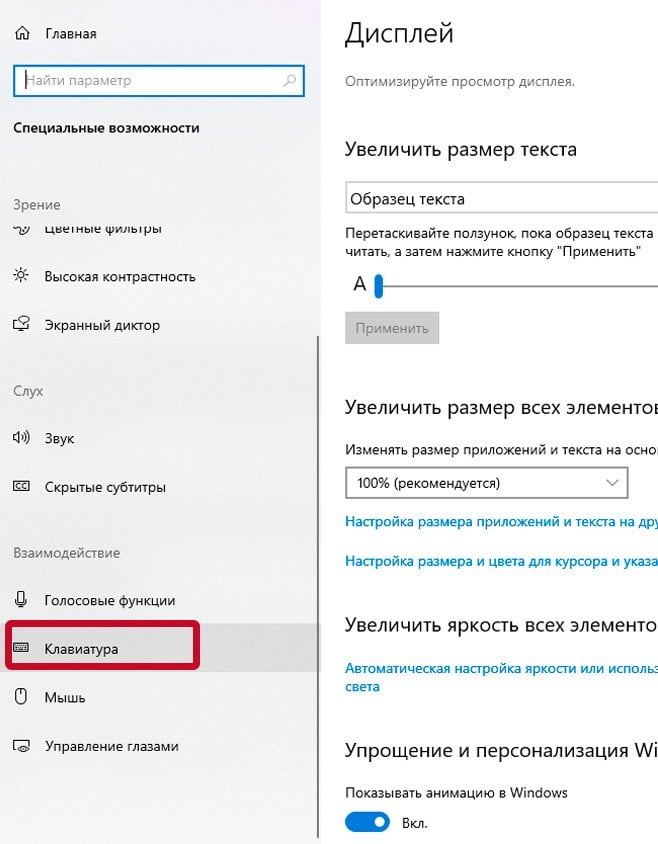
Task: Click the Speech microphone icon
Action: click(x=21, y=599)
